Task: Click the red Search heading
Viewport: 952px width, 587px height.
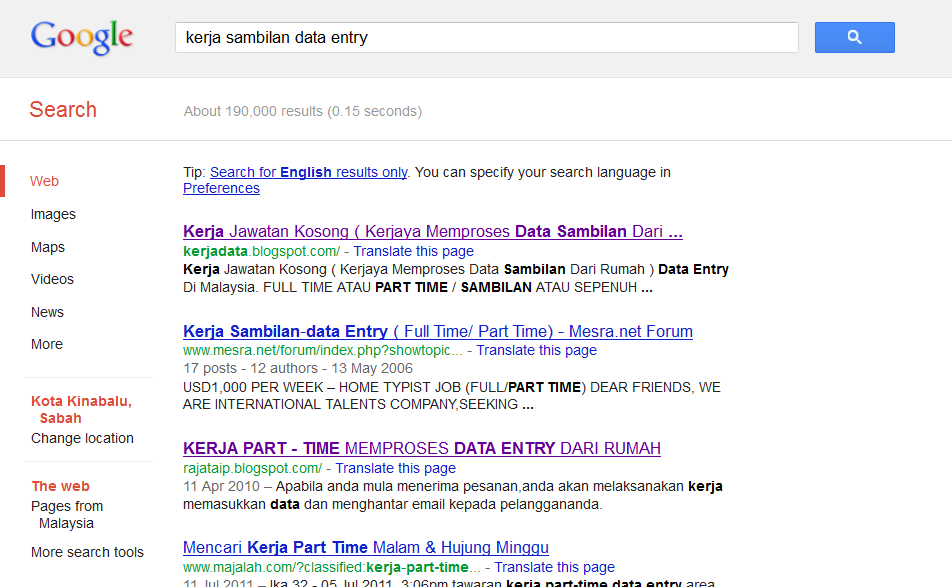Action: click(63, 110)
